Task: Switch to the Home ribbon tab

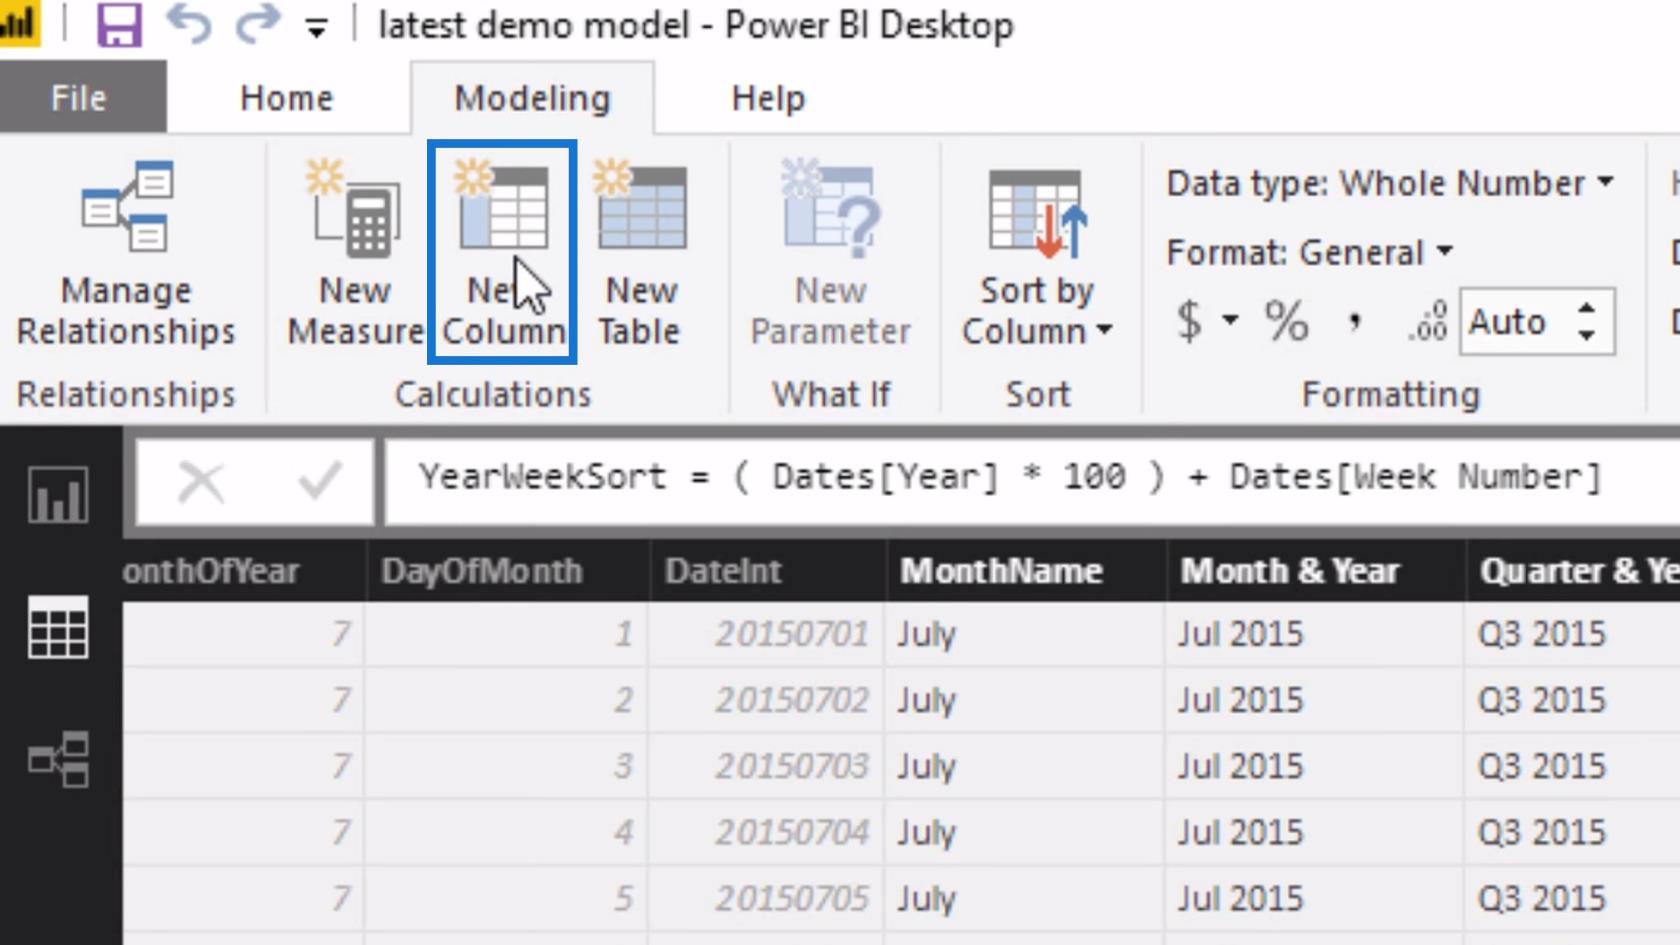Action: point(287,98)
